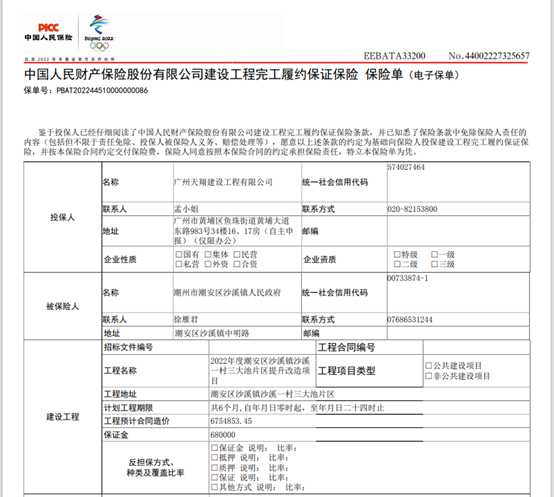
Task: Tick the 国有 checkbox
Action: (179, 254)
